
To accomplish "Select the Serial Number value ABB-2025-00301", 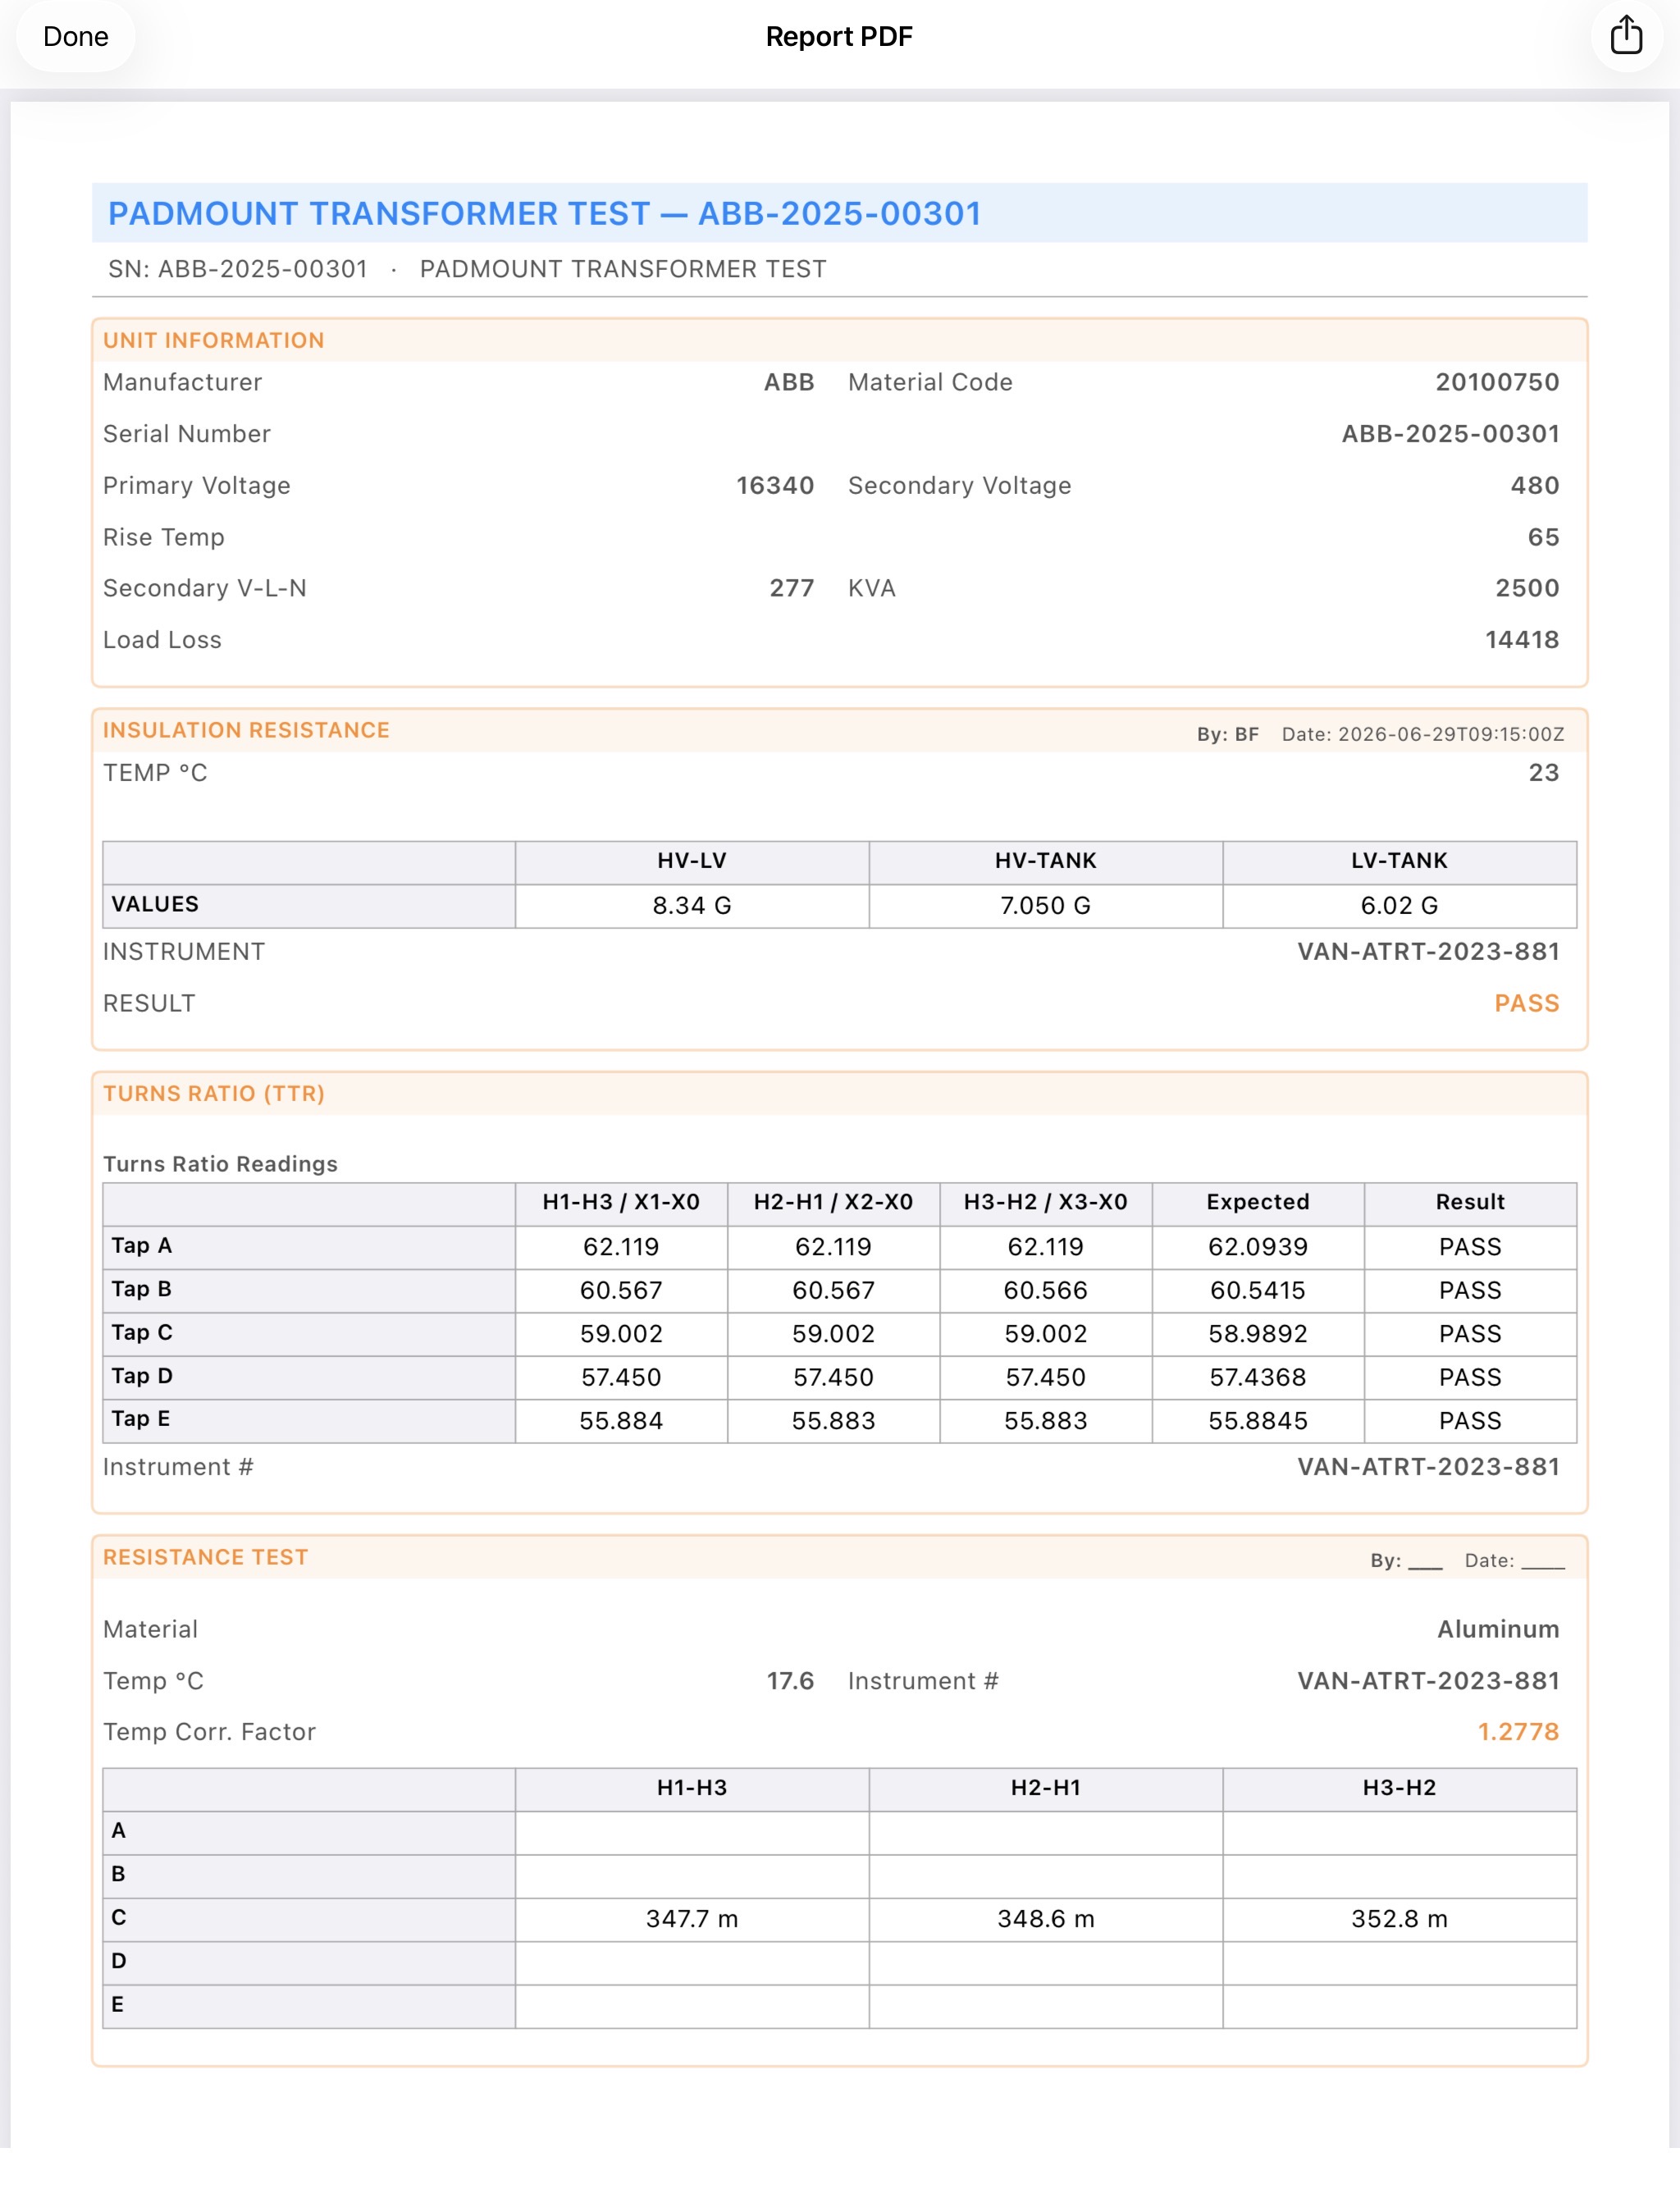I will [1450, 434].
